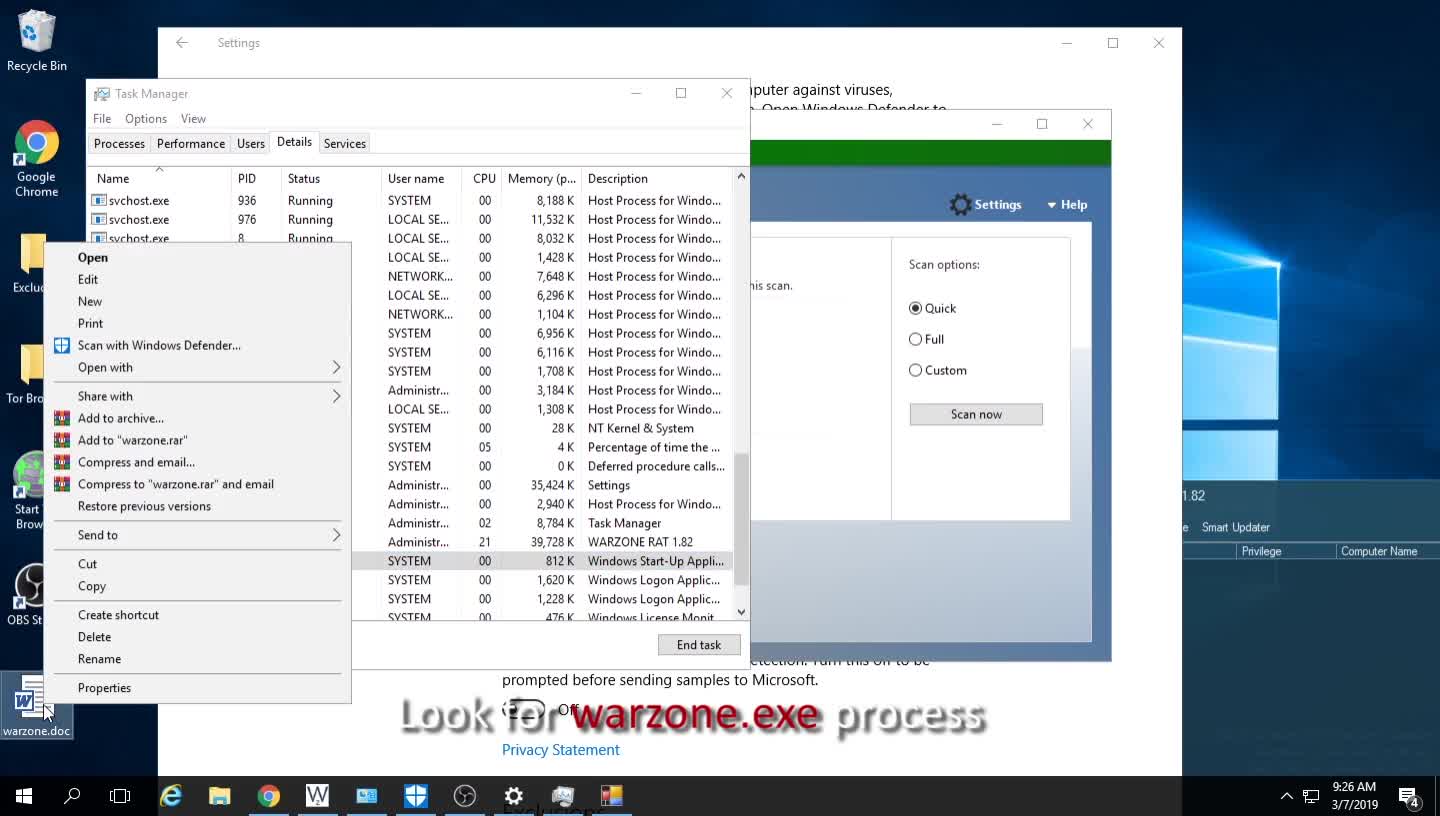Screen dimensions: 1440x816
Task: Switch to the Performance tab
Action: point(191,144)
